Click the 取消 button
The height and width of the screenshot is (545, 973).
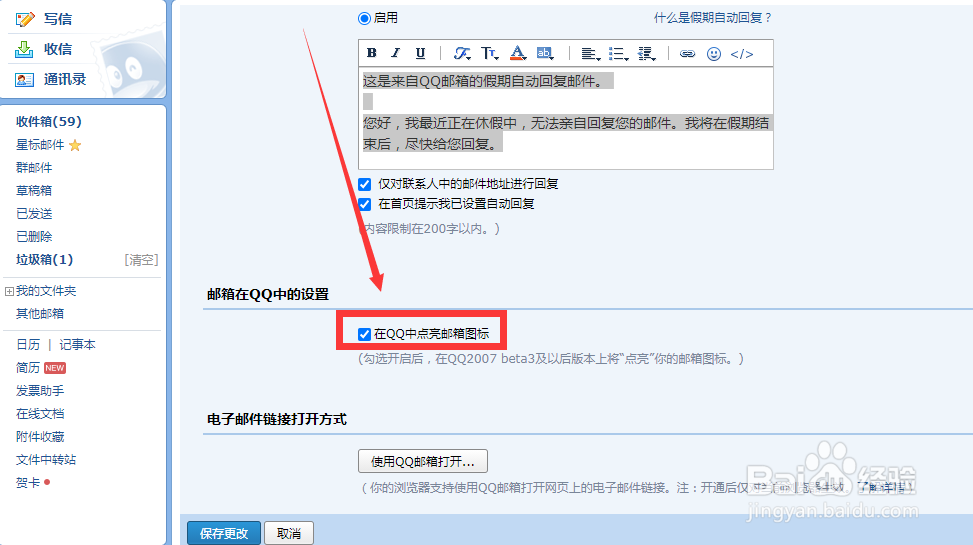pyautogui.click(x=289, y=533)
